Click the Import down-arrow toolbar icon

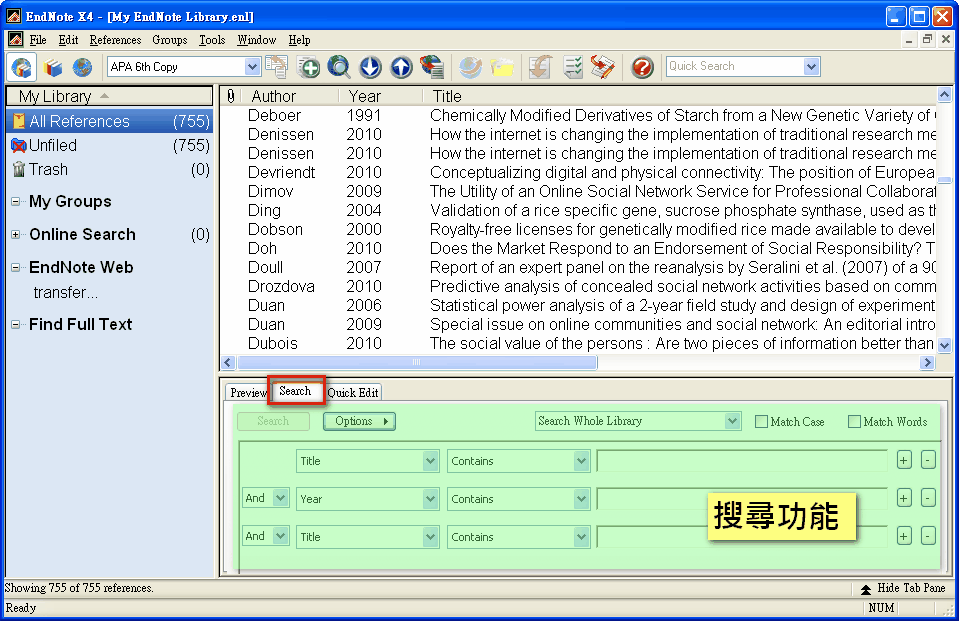(x=370, y=67)
